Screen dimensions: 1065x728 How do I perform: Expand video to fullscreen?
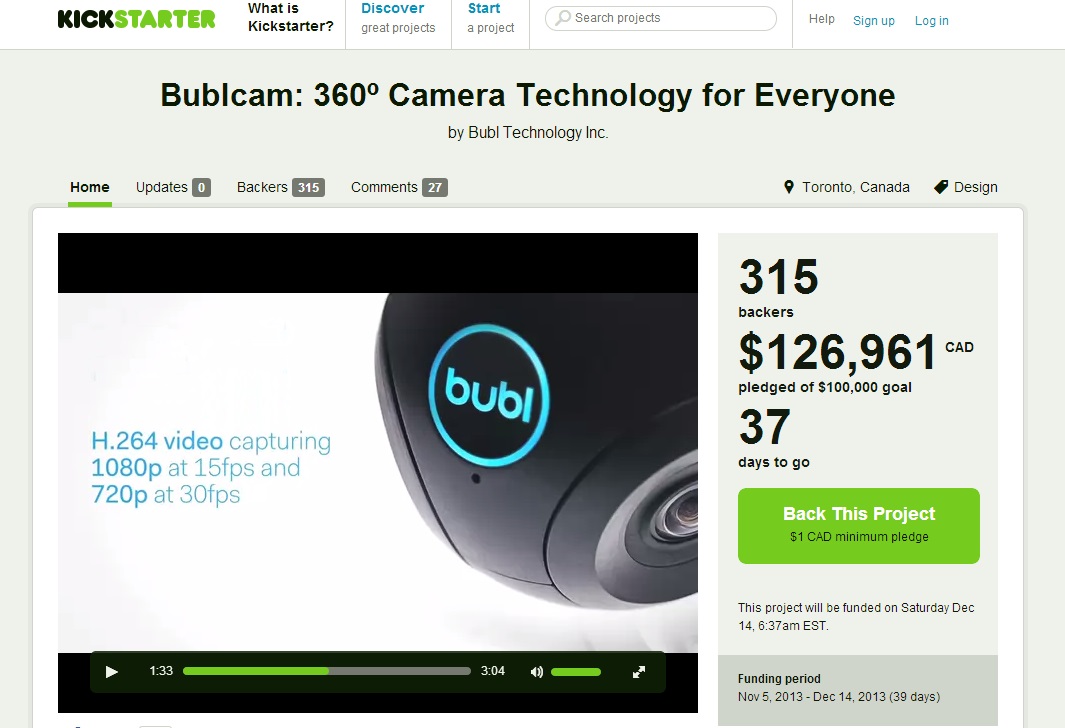[x=638, y=672]
